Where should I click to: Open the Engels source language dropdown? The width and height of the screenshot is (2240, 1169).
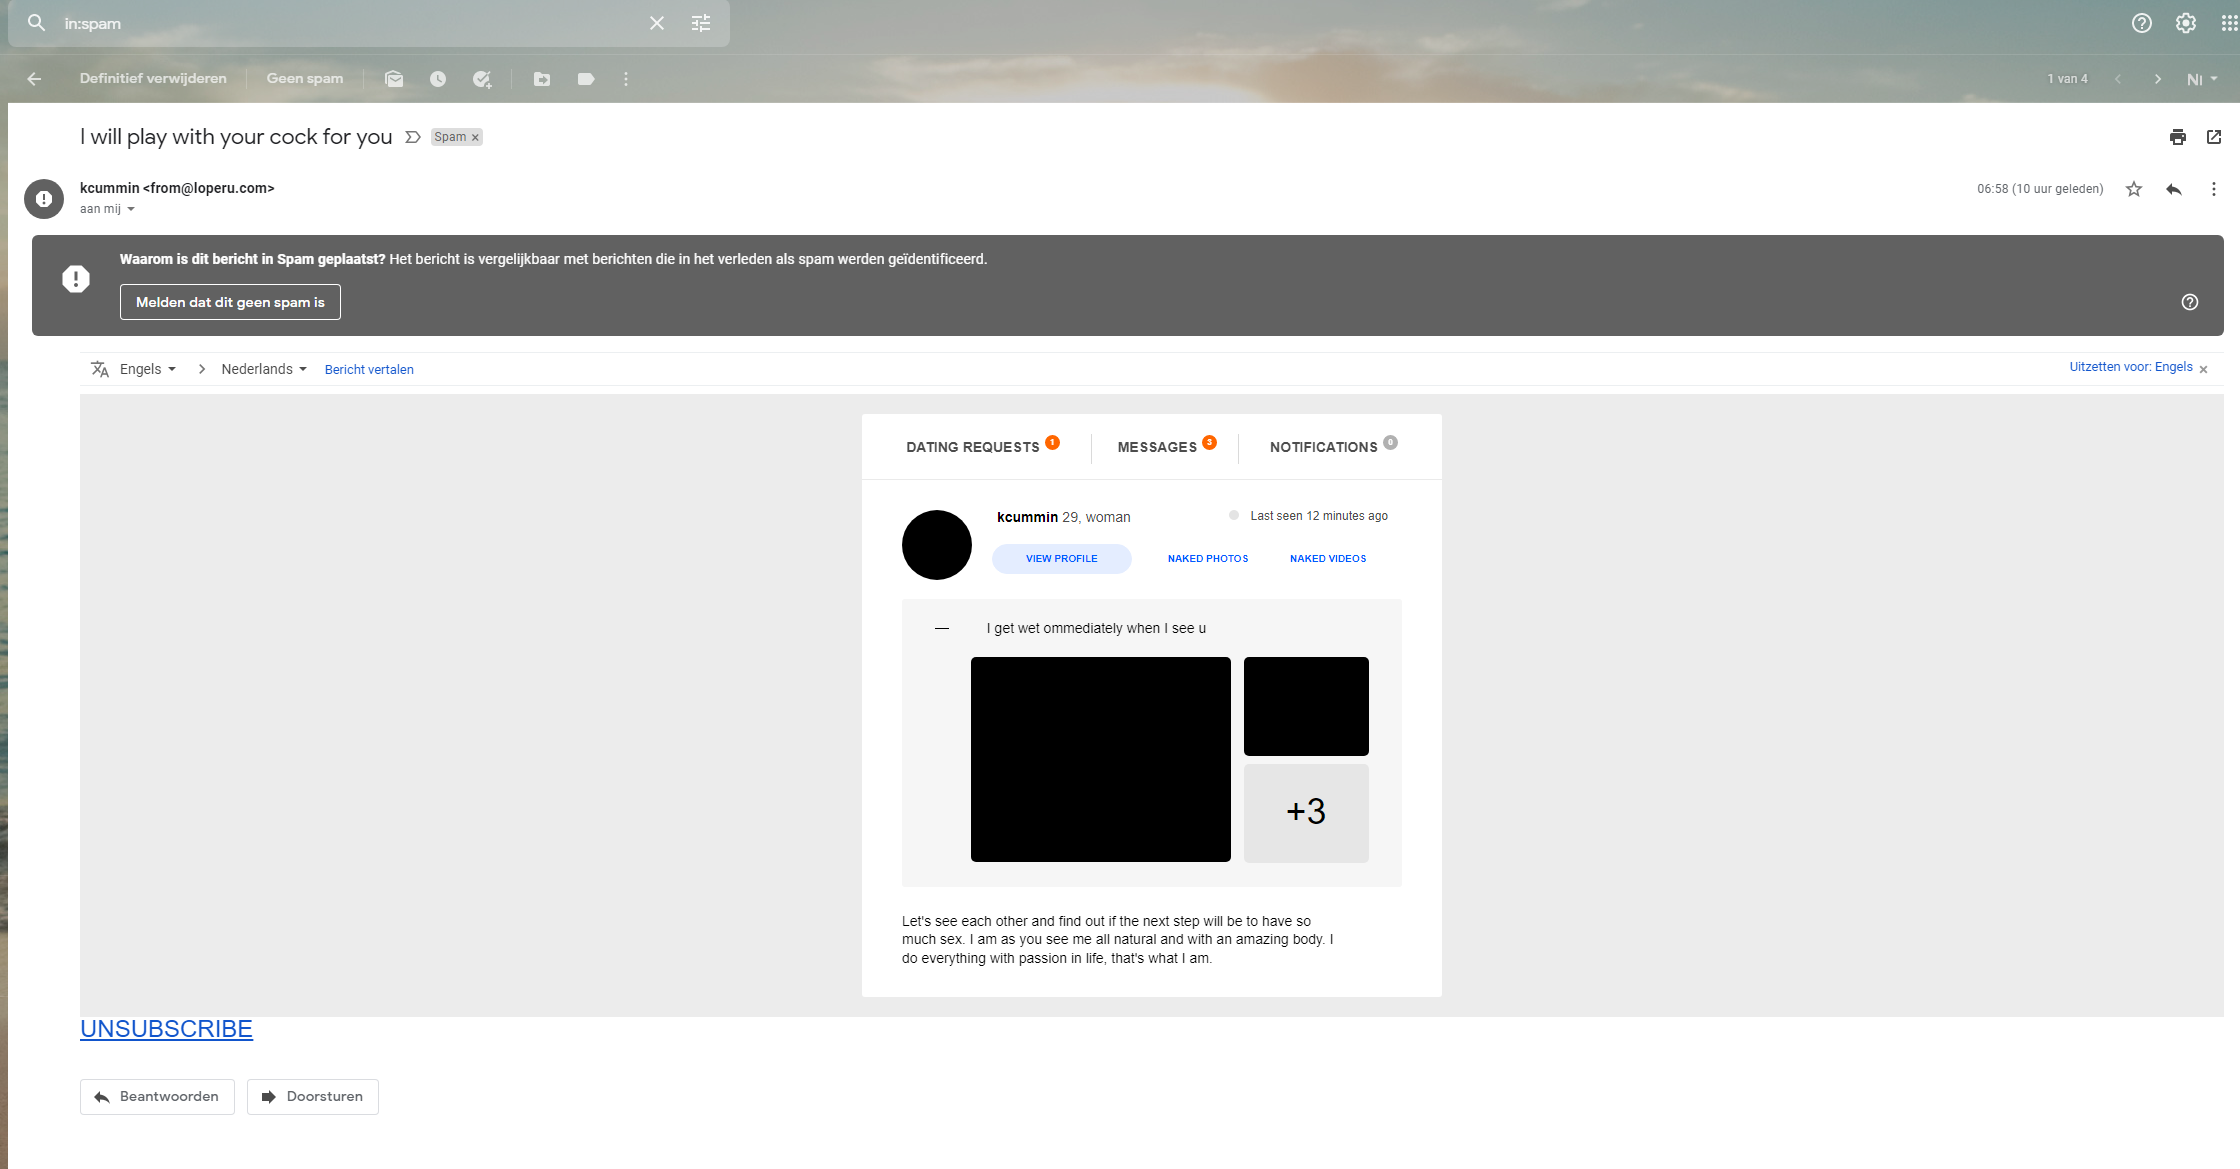[x=148, y=369]
